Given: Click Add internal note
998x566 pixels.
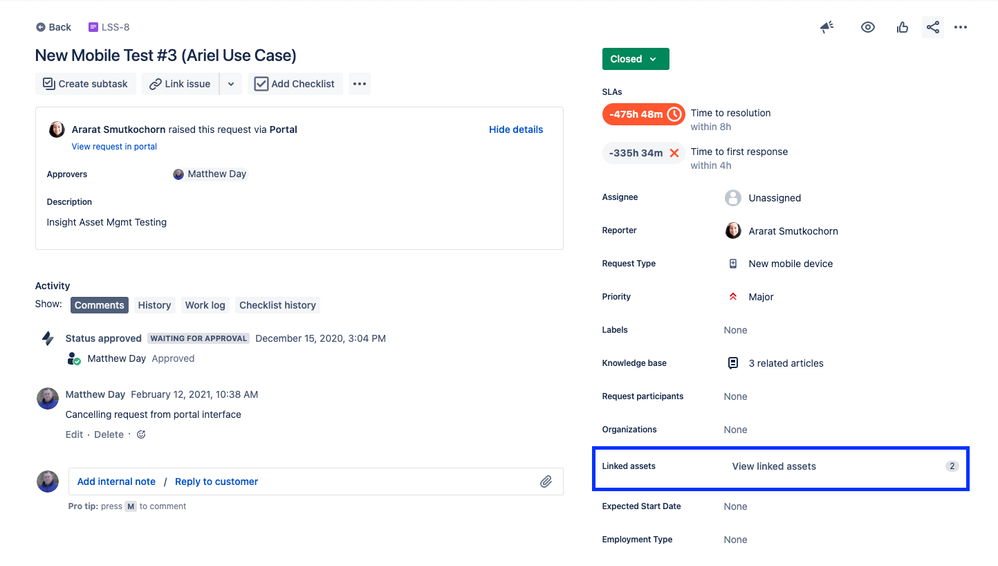Looking at the screenshot, I should click(x=116, y=481).
